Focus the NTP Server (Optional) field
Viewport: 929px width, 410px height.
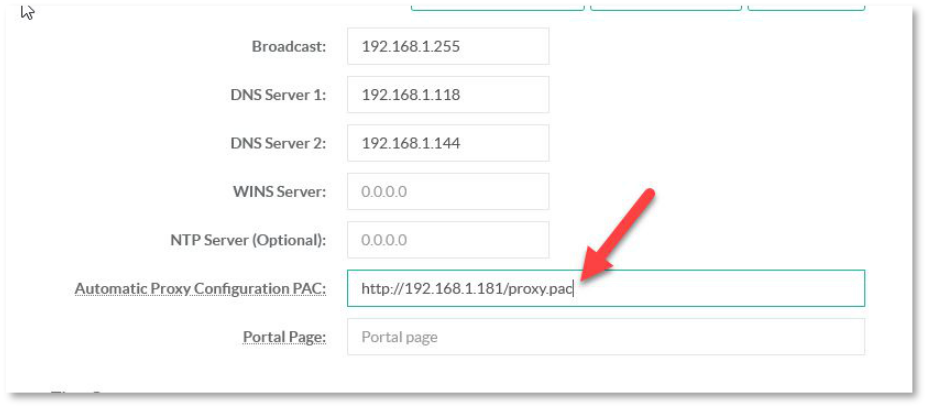(447, 240)
